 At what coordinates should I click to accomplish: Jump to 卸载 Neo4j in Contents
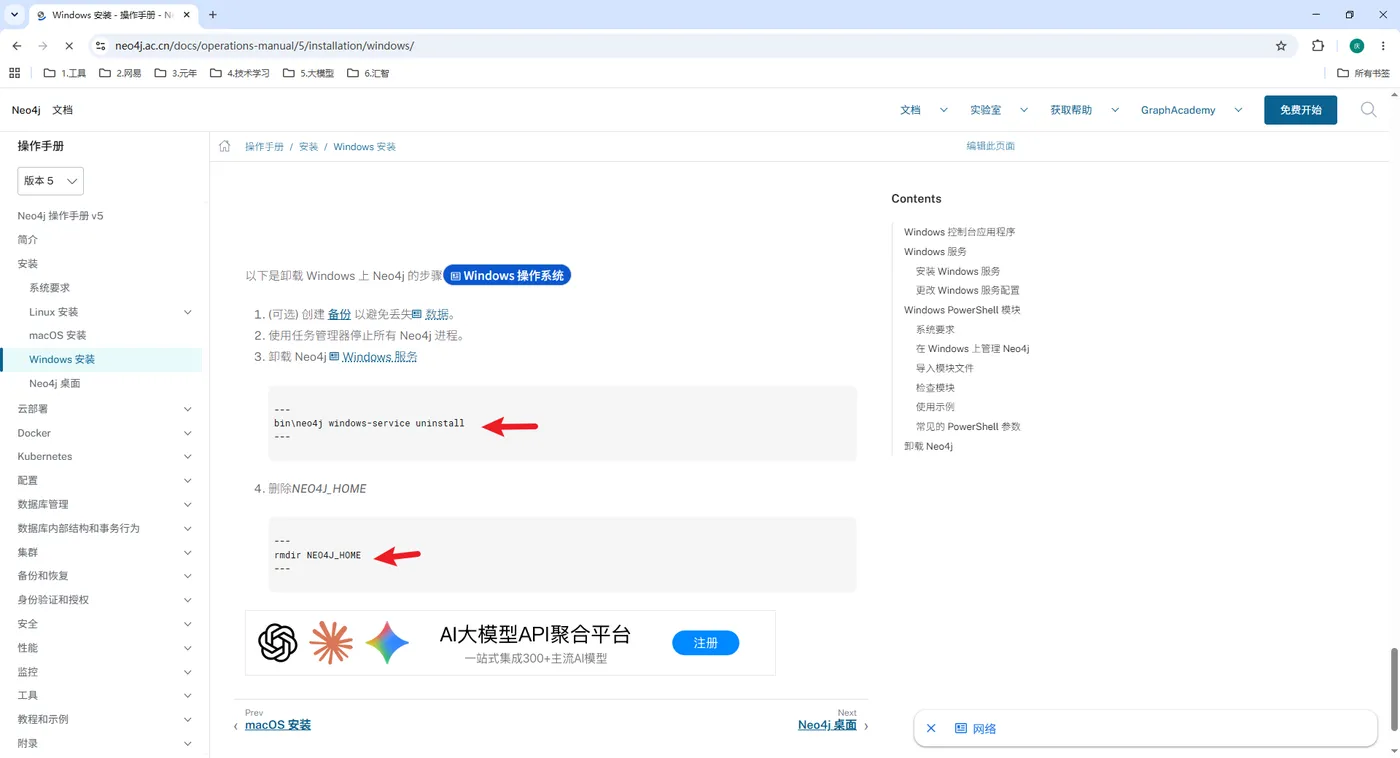tap(928, 446)
